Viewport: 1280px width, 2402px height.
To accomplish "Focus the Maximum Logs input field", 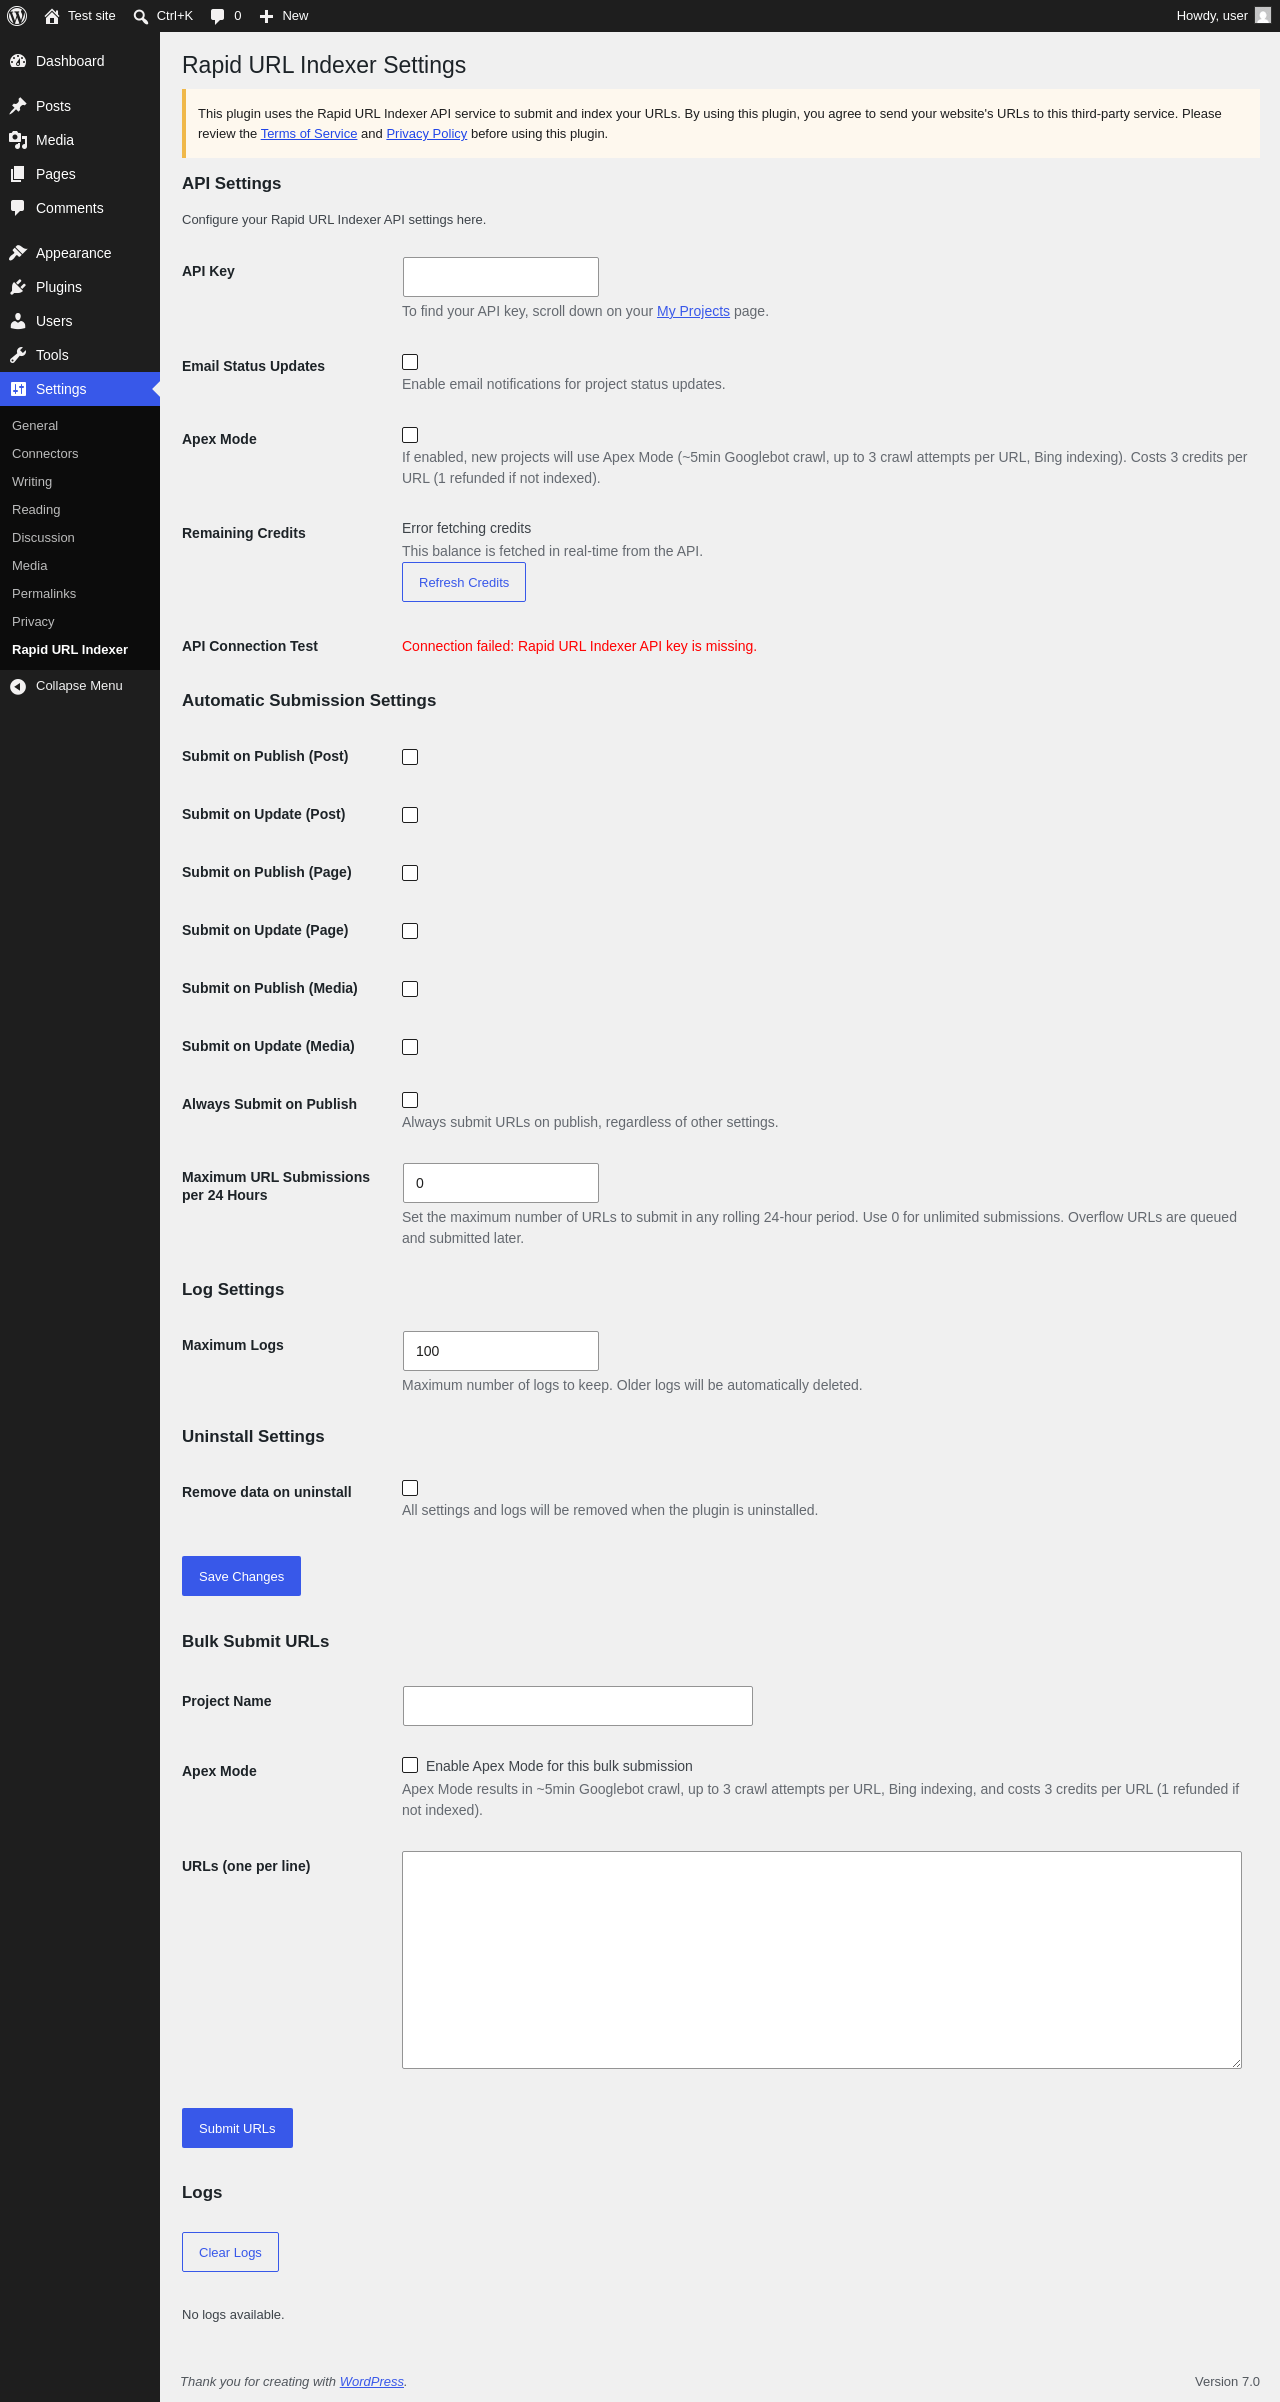I will tap(501, 1351).
